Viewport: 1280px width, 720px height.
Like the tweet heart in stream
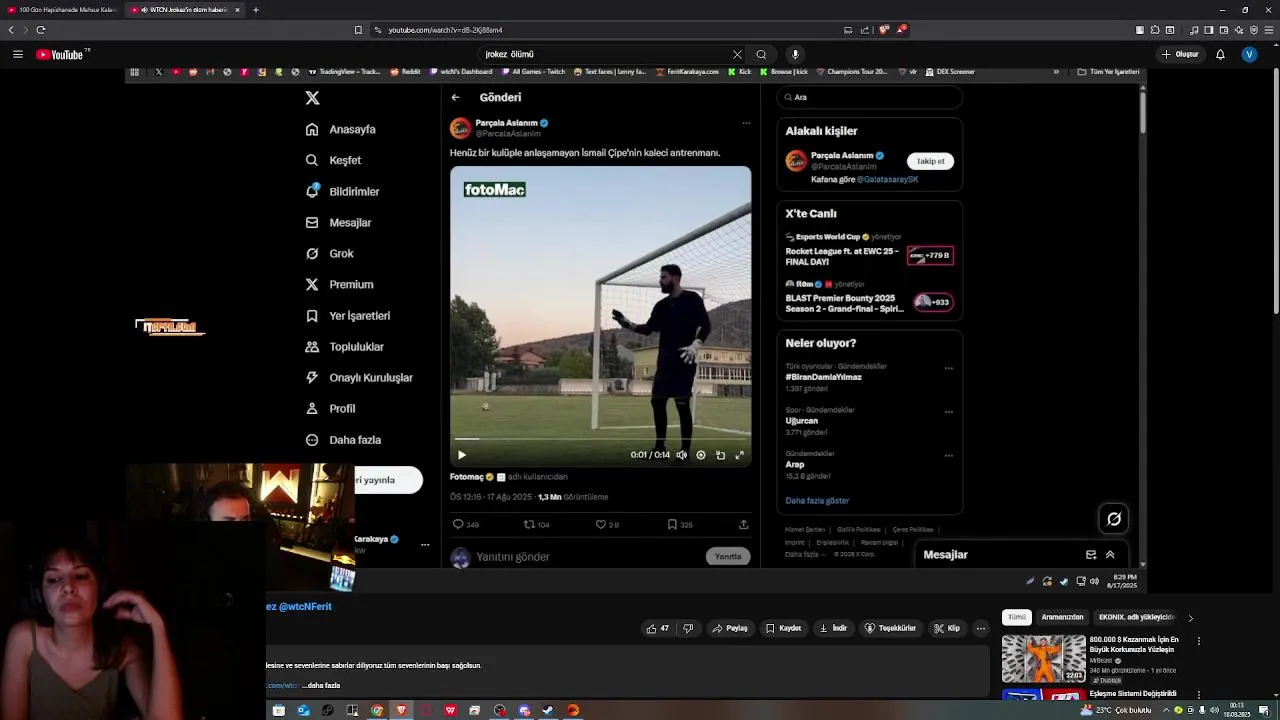pyautogui.click(x=601, y=524)
